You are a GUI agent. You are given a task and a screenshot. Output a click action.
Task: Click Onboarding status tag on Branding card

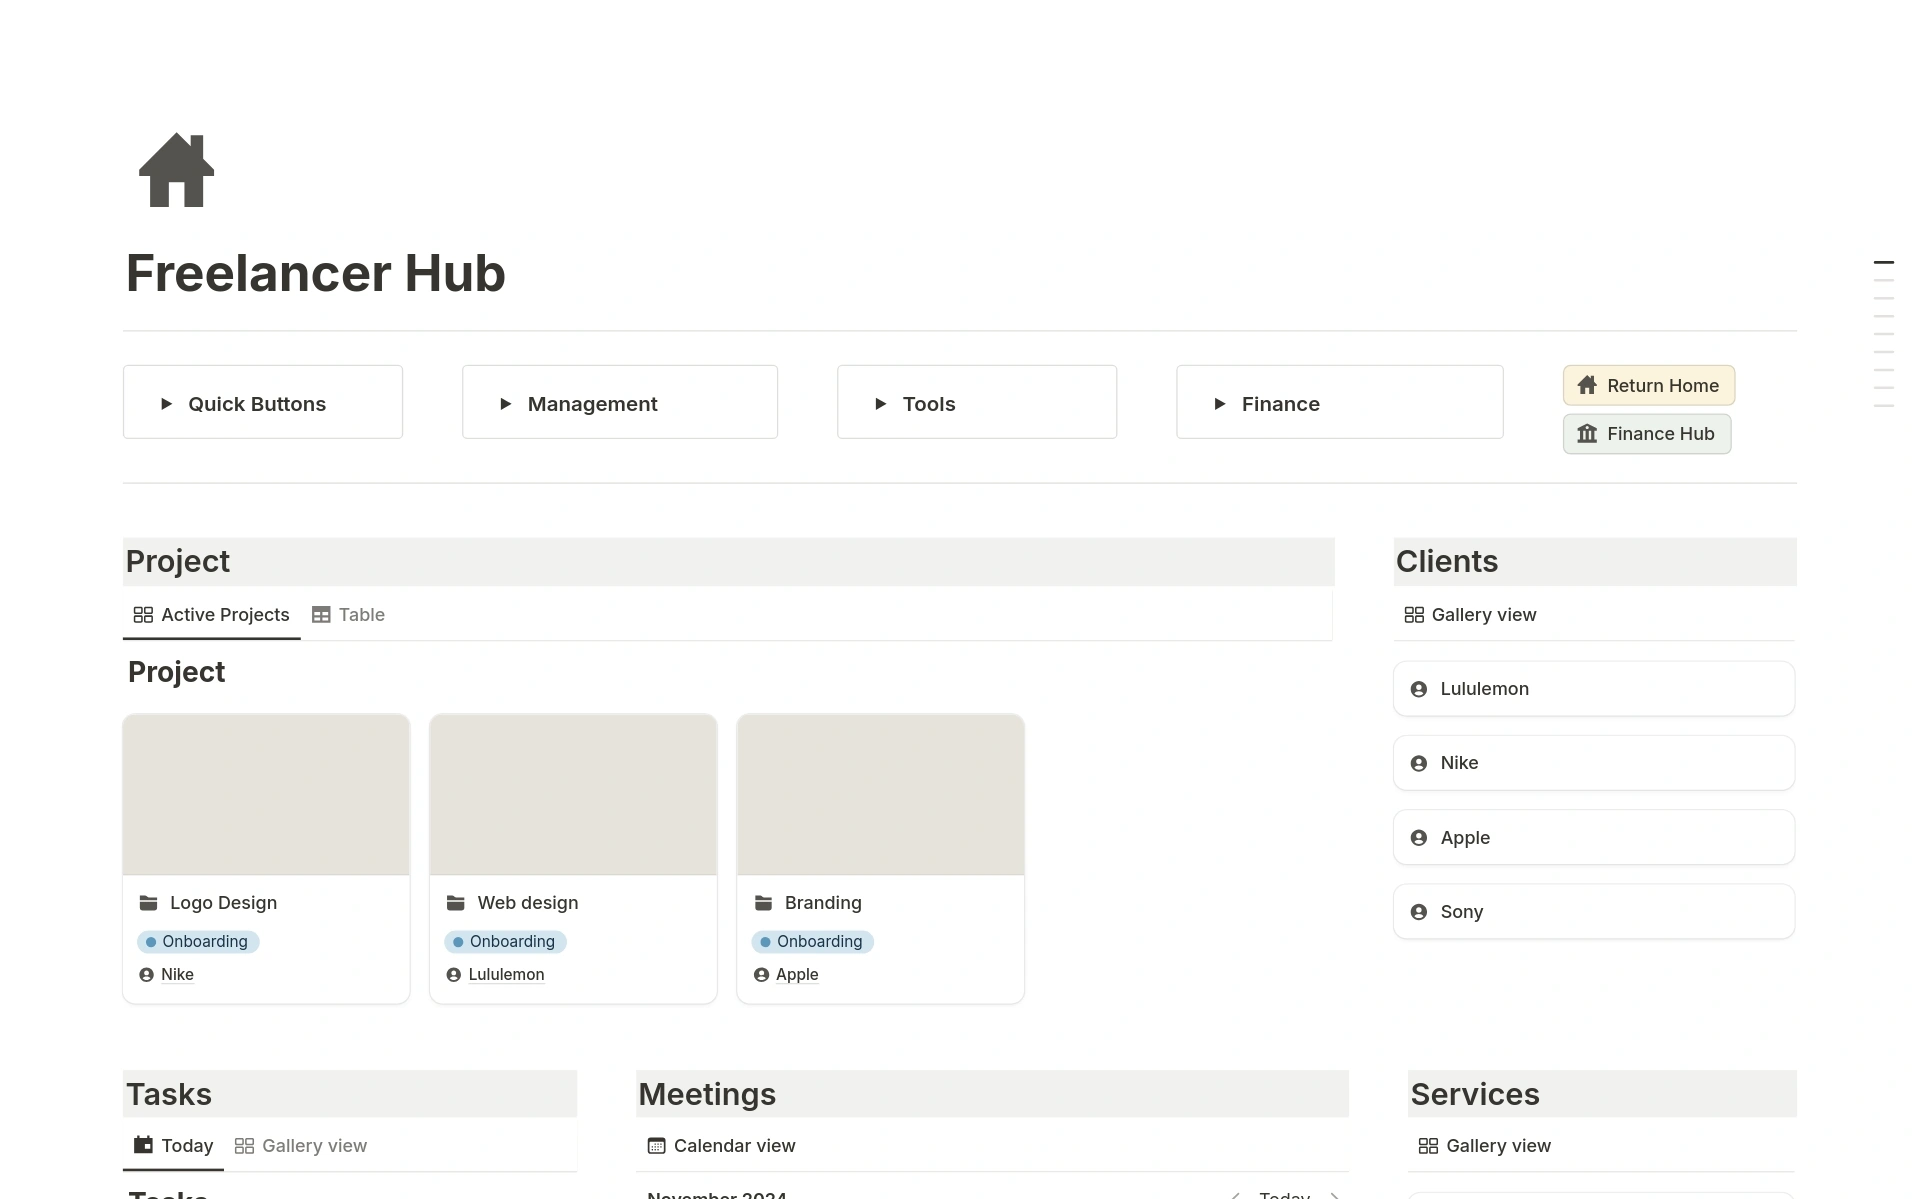[x=813, y=942]
